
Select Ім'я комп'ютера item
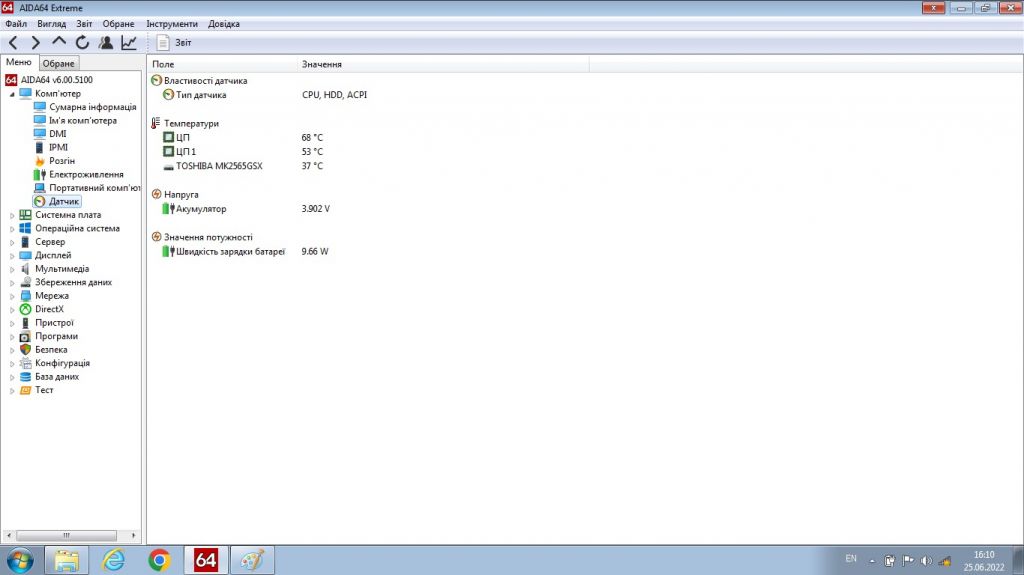[83, 120]
